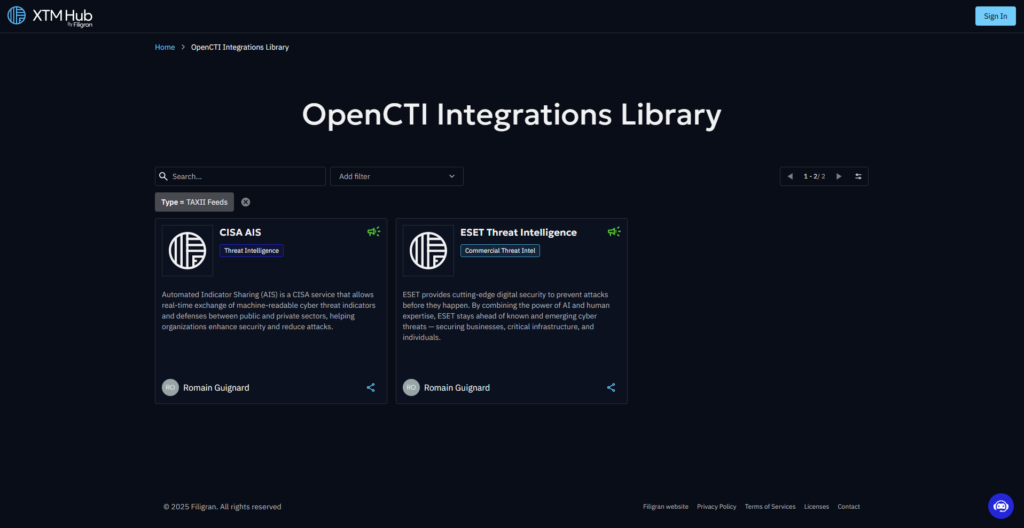Share the CISA AIS integration card
1024x528 pixels.
(371, 388)
